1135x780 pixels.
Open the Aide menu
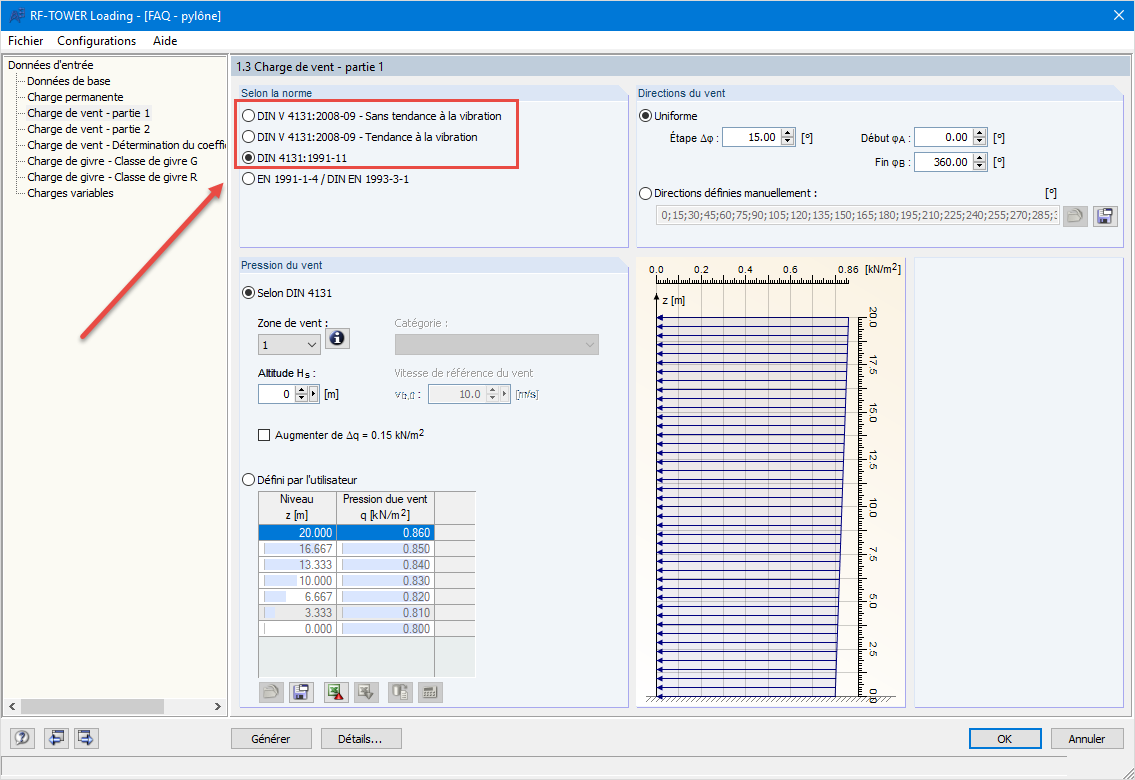165,41
